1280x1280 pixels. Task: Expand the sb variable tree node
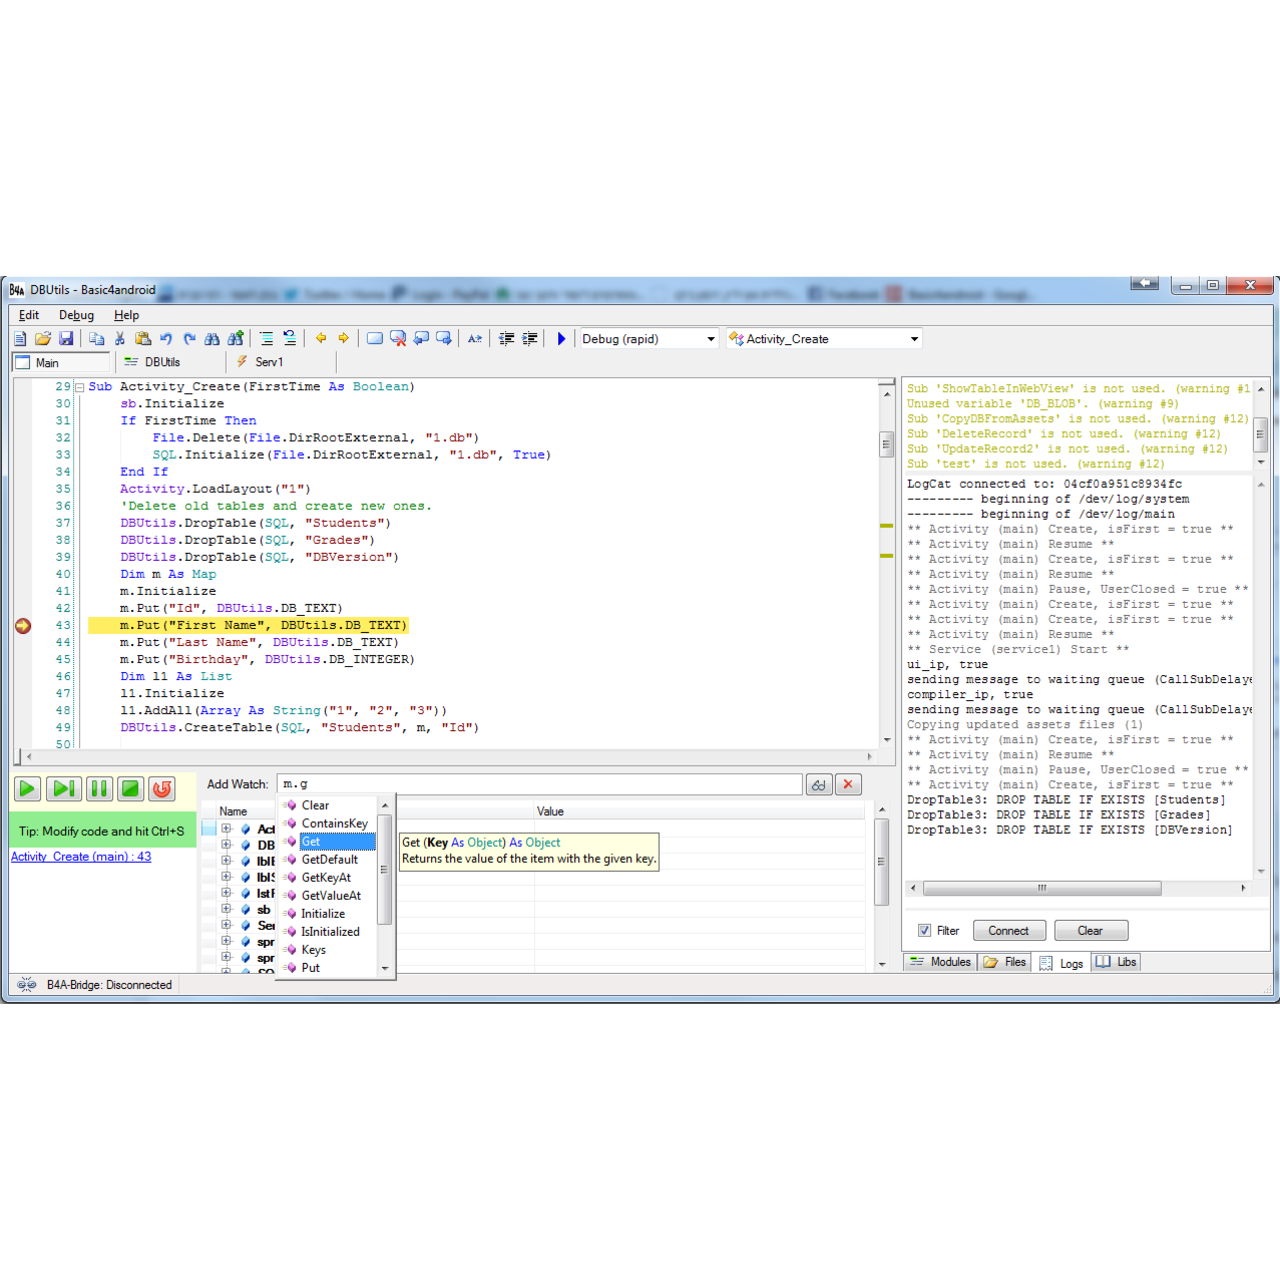click(x=226, y=910)
